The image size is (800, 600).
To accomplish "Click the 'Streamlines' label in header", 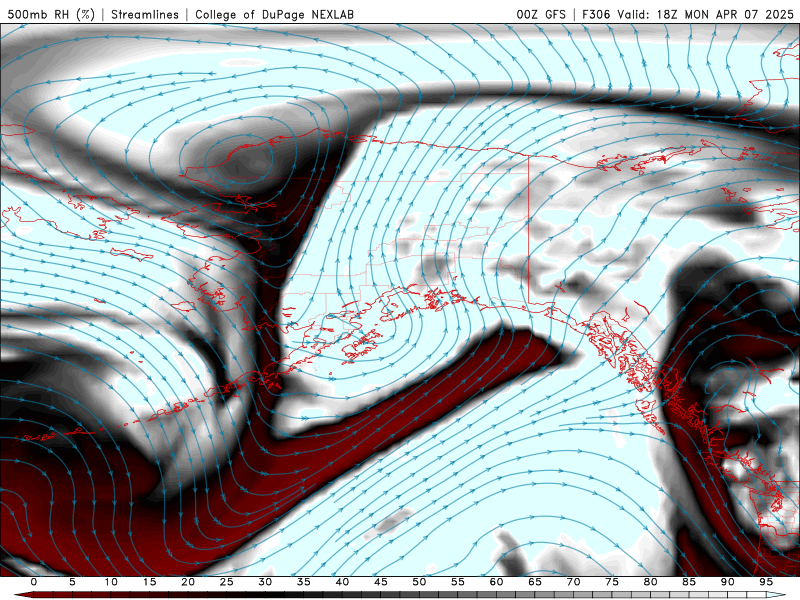I will 145,14.
